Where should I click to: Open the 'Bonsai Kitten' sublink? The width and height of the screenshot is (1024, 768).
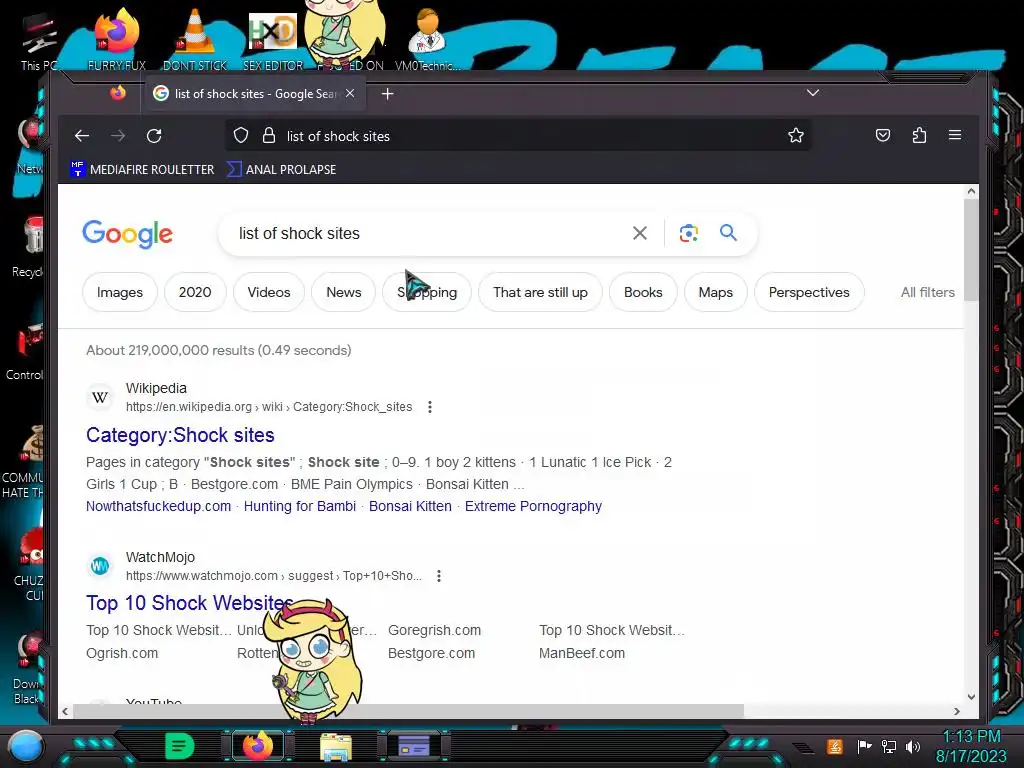[410, 506]
